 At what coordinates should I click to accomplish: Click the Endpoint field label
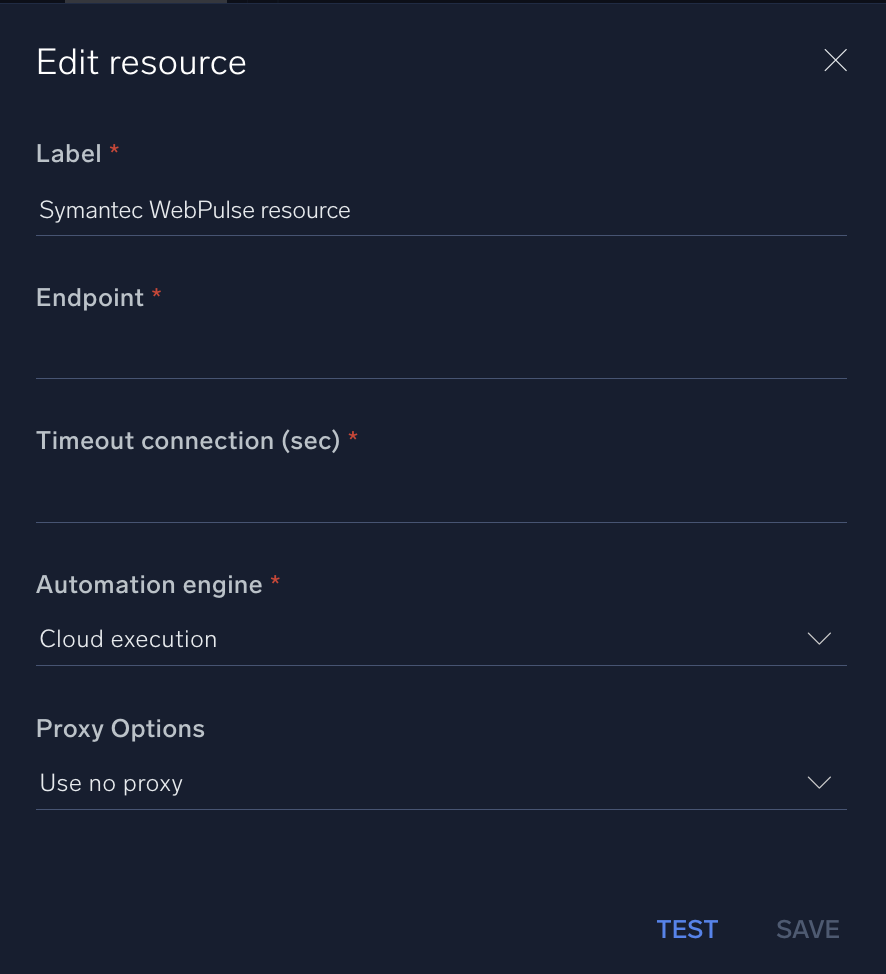(90, 297)
